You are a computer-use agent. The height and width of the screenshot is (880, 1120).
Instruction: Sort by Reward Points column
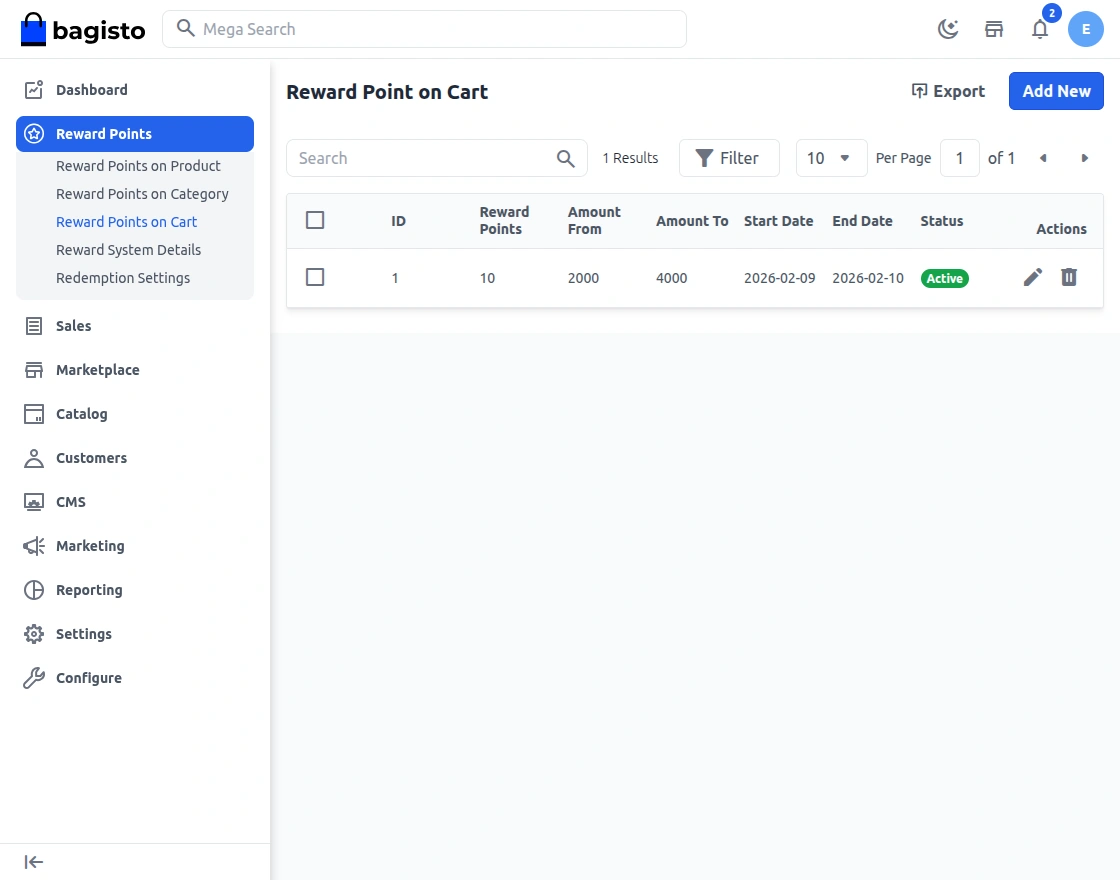(504, 221)
